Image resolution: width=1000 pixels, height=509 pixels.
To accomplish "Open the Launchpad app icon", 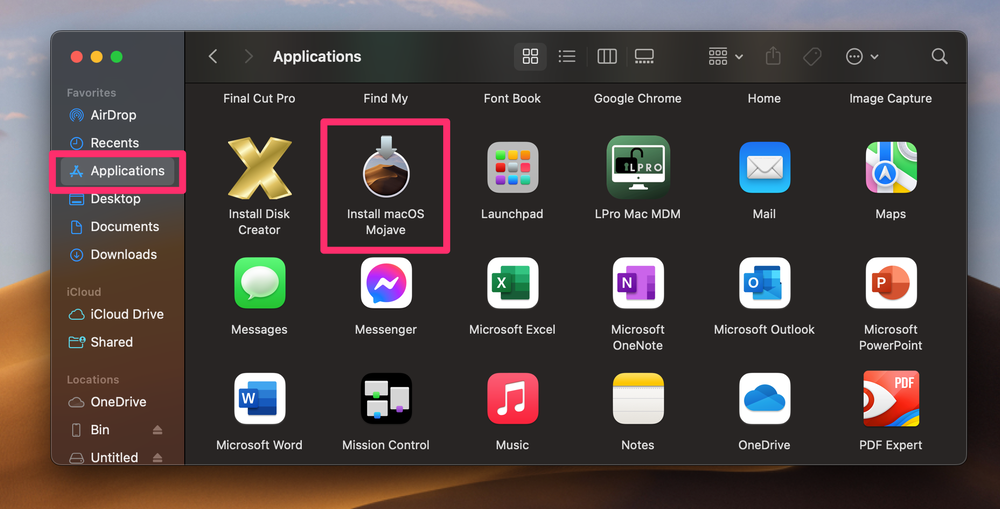I will pos(512,169).
